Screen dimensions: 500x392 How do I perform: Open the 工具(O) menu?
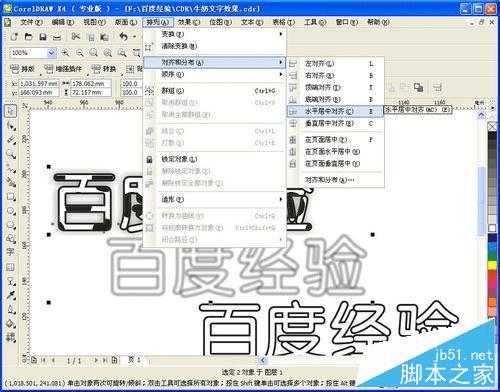(x=315, y=22)
